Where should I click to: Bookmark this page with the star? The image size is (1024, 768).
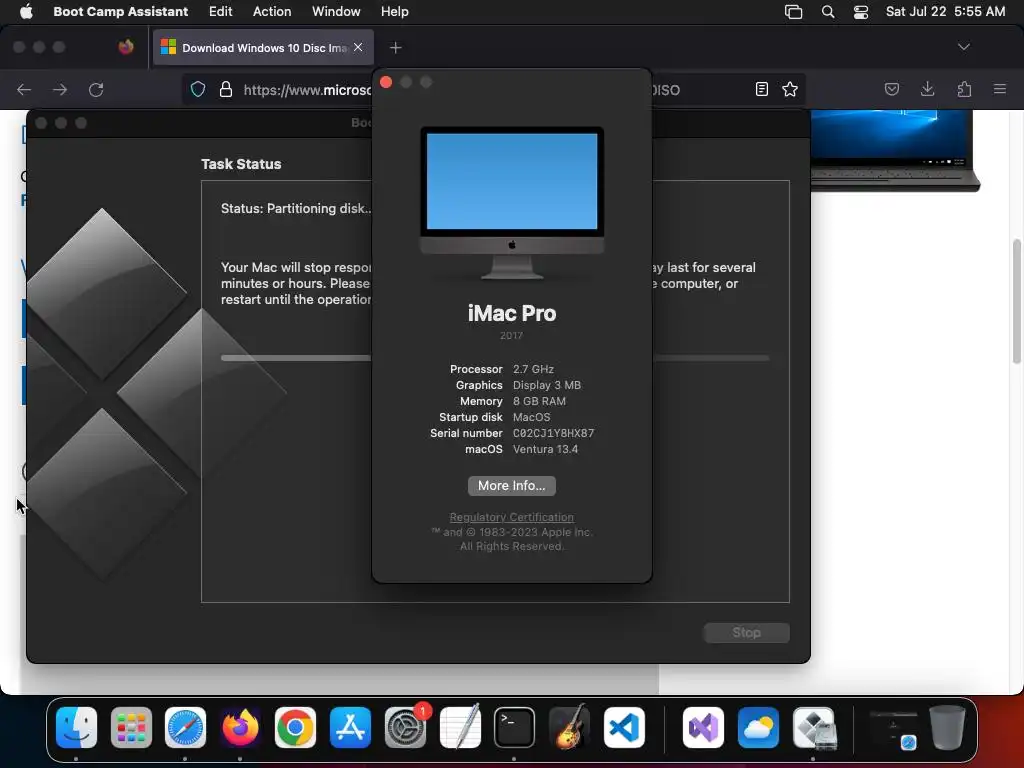[790, 89]
